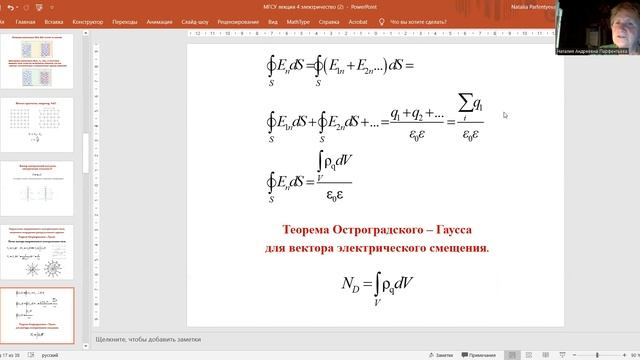Toggle the Заметки notes button in status bar
Image resolution: width=640 pixels, height=360 pixels.
click(x=441, y=355)
